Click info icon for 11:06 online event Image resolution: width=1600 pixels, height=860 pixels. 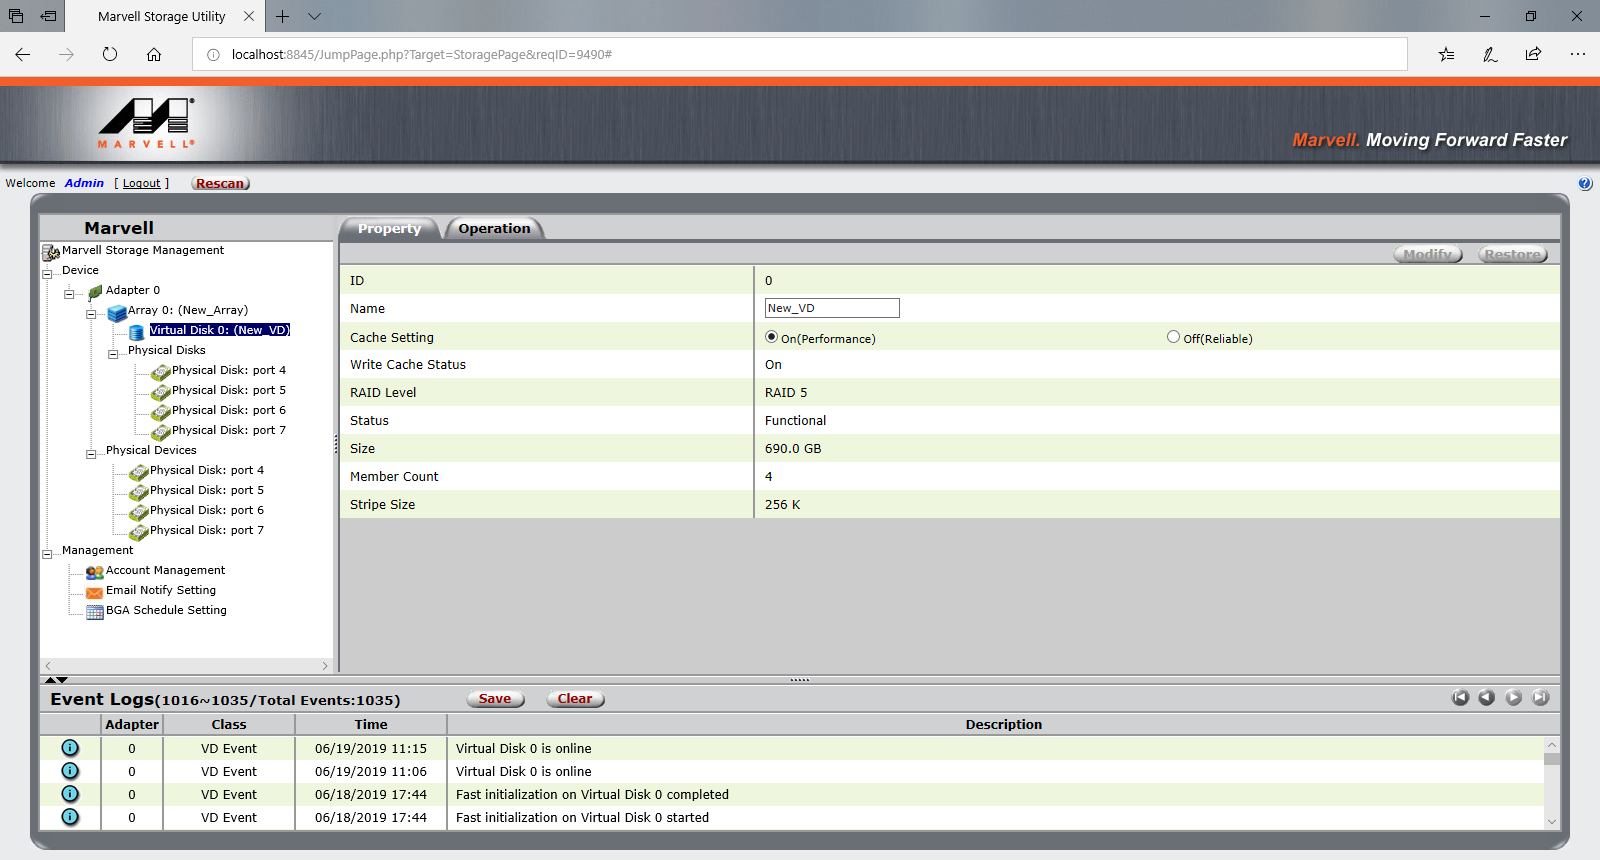[70, 771]
